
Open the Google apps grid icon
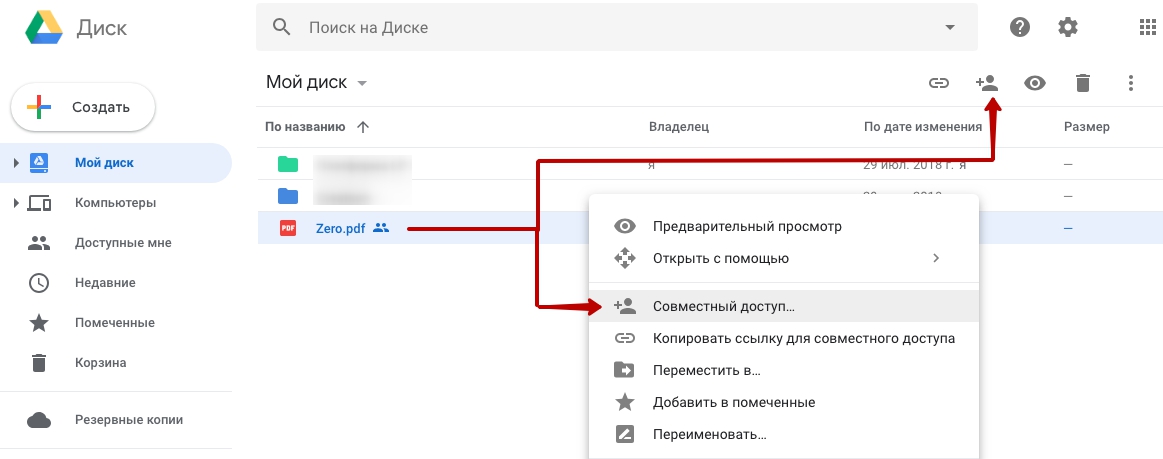1147,27
